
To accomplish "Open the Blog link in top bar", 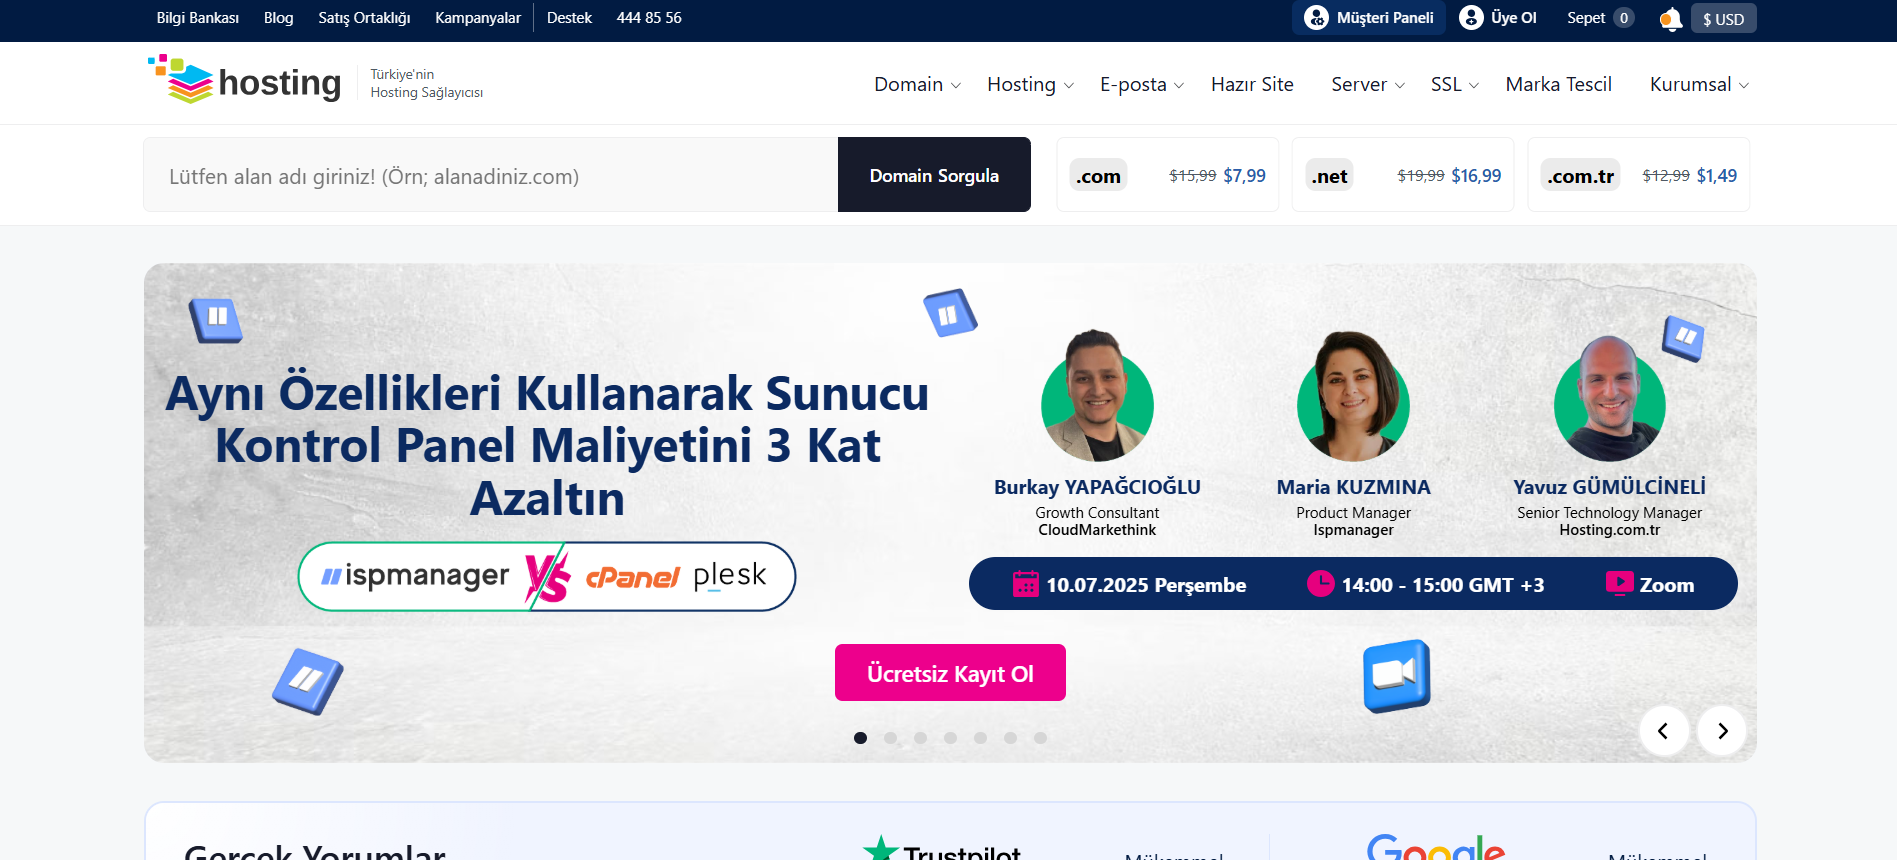I will coord(278,18).
